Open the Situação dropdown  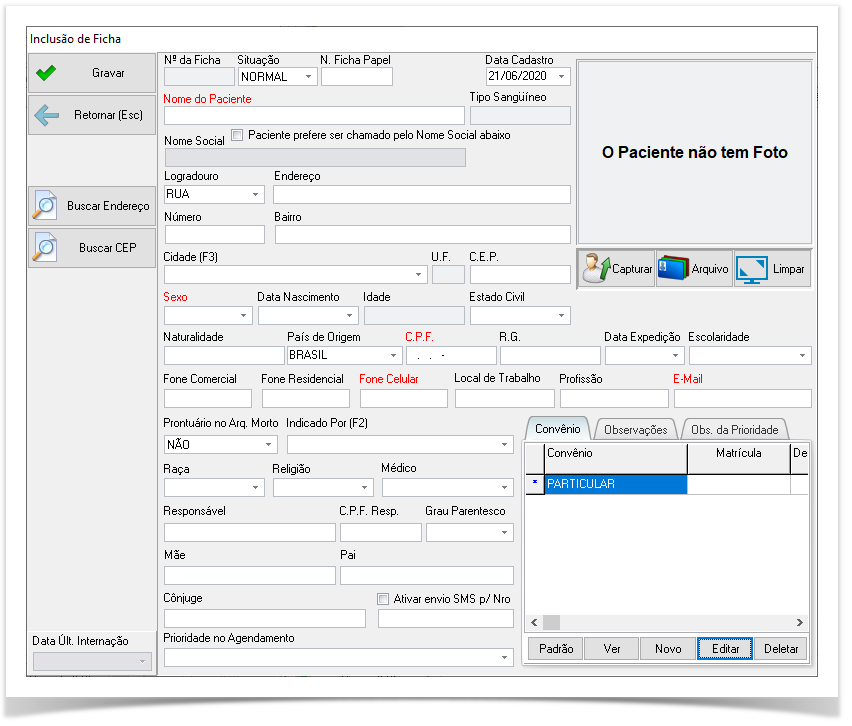tap(307, 77)
